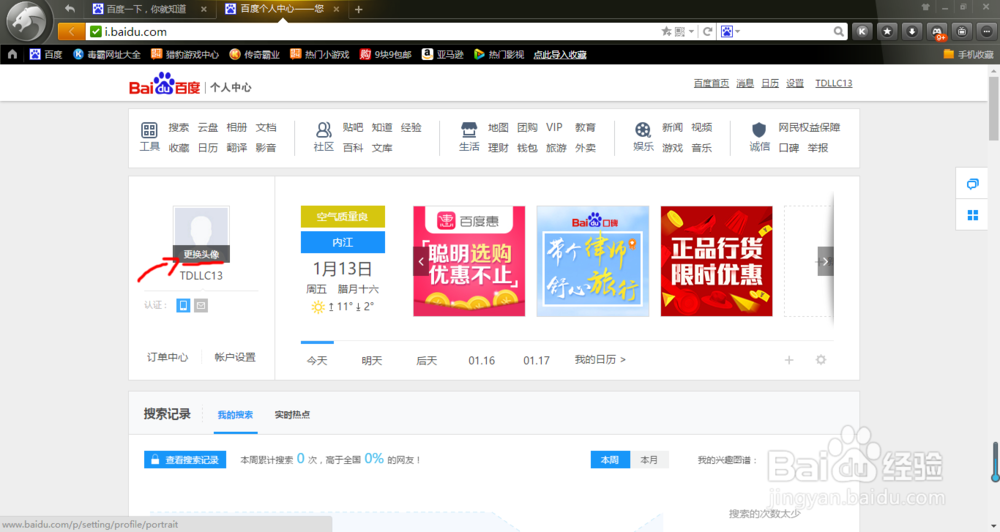Open 地图 life link
1000x532 pixels.
click(498, 128)
